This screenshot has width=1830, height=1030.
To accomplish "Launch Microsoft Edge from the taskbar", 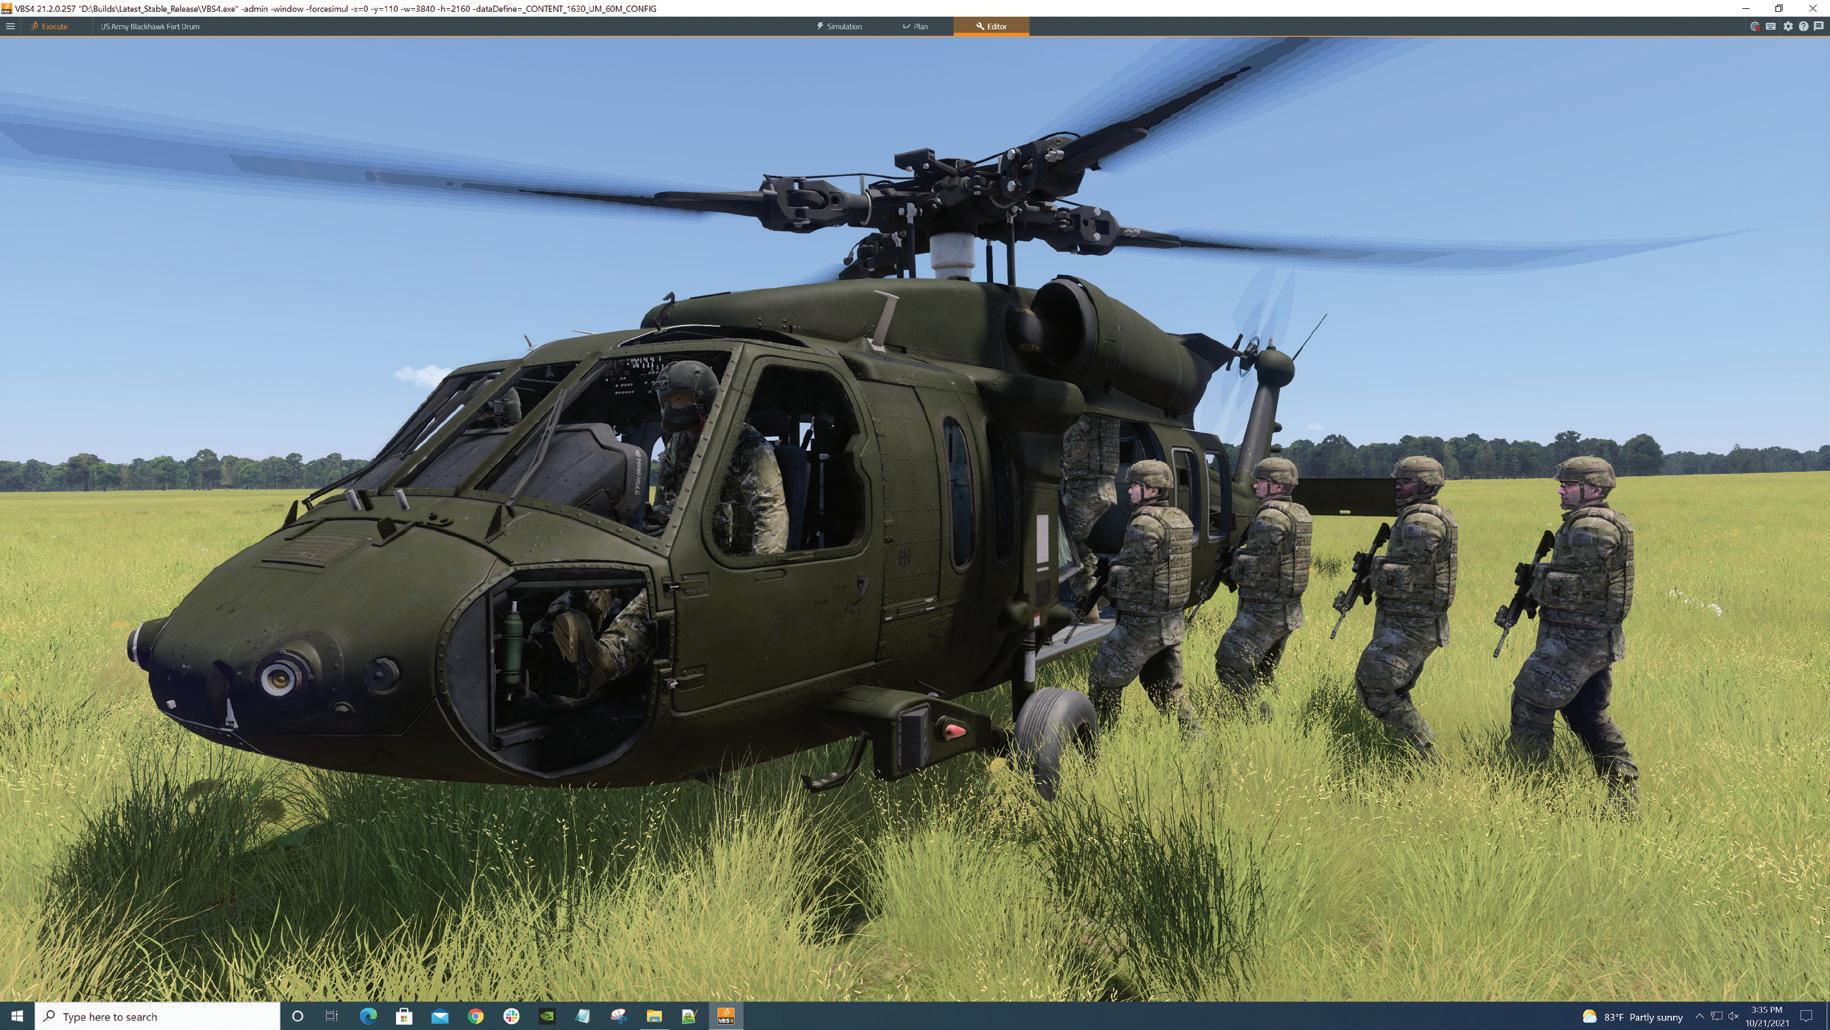I will [x=368, y=1016].
